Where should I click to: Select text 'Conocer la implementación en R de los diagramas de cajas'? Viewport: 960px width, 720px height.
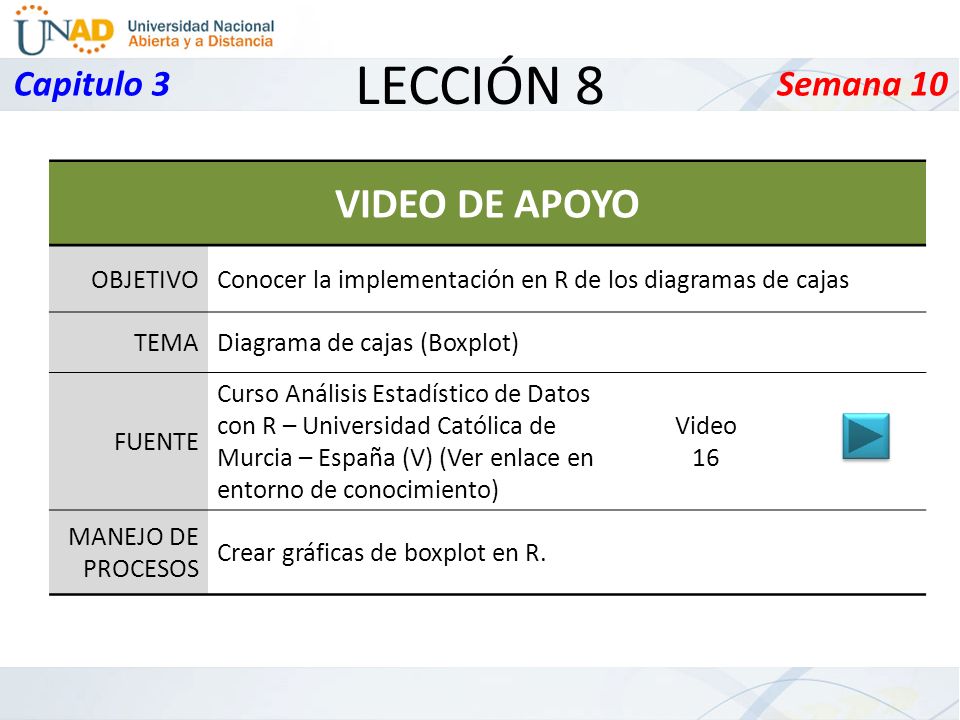[x=533, y=280]
